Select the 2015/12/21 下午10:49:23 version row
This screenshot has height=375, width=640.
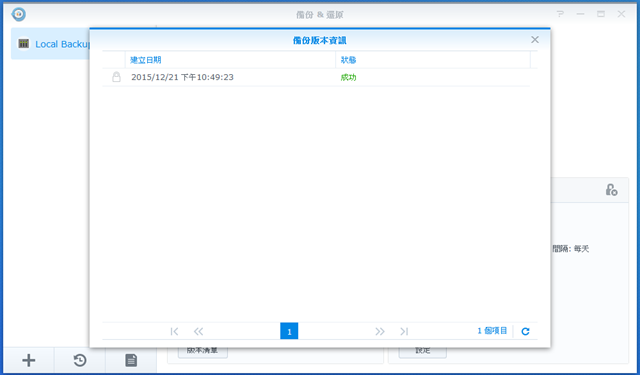tap(316, 77)
